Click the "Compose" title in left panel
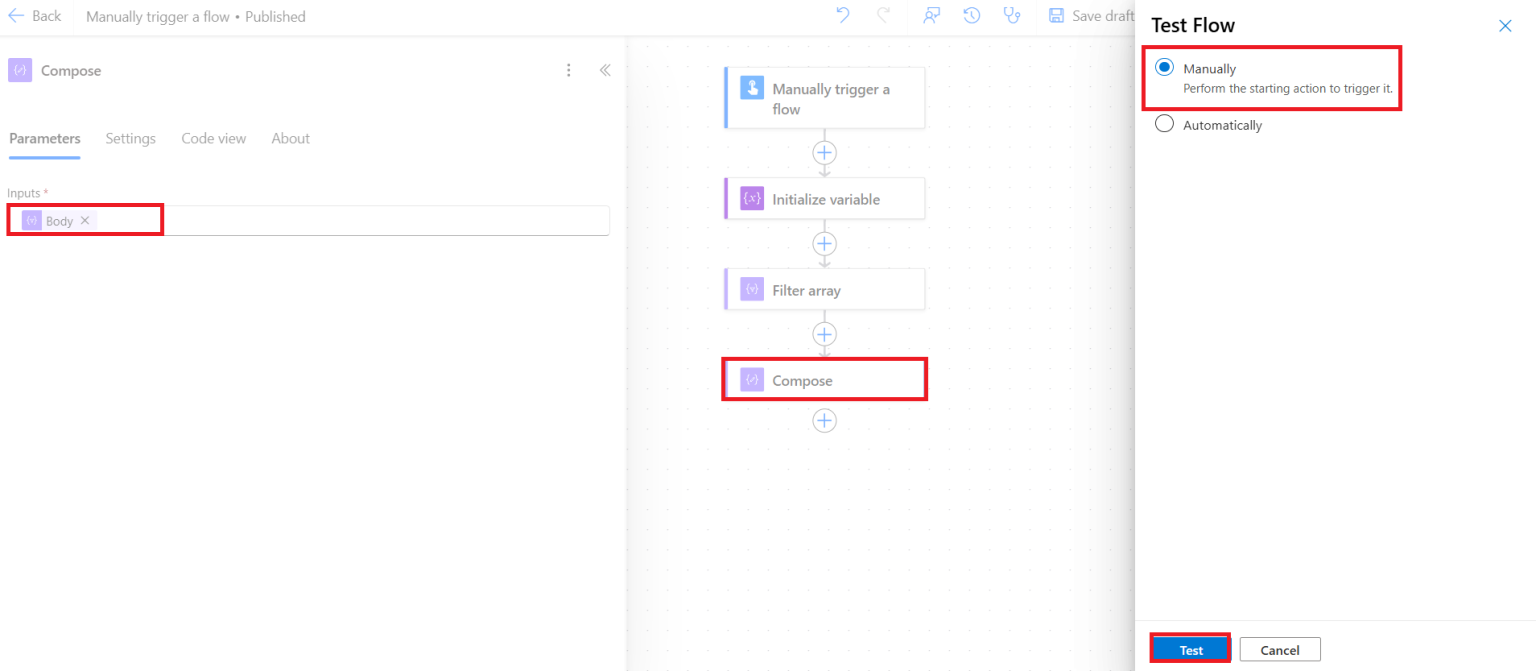1536x671 pixels. pos(71,71)
